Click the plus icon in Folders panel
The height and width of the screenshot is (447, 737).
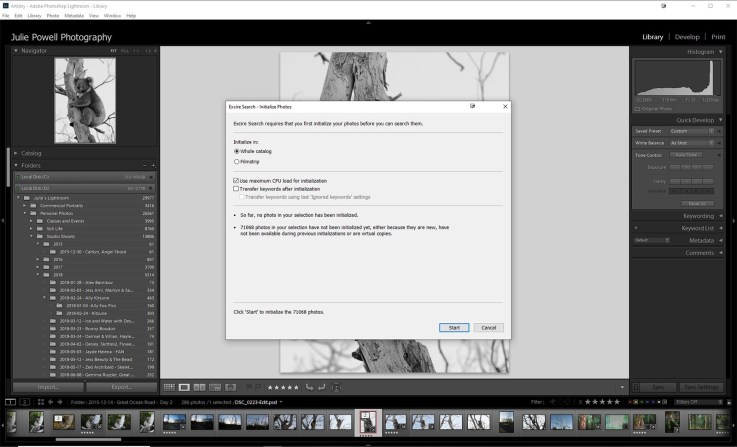153,165
